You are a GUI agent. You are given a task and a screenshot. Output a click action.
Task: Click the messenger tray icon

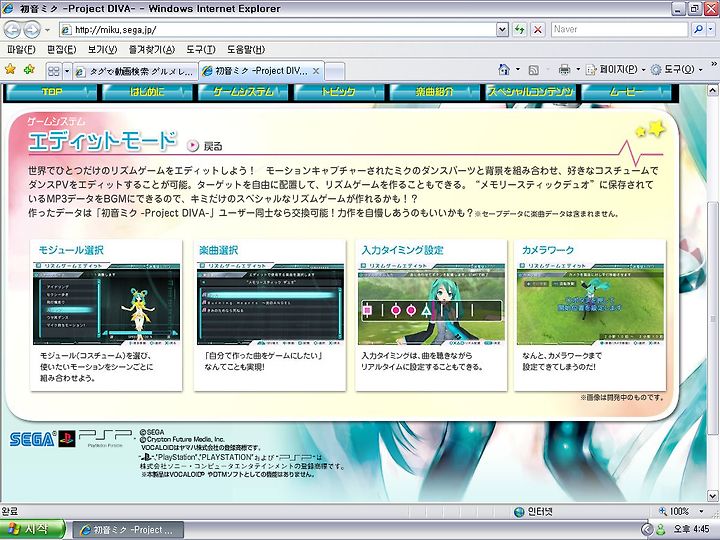661,529
